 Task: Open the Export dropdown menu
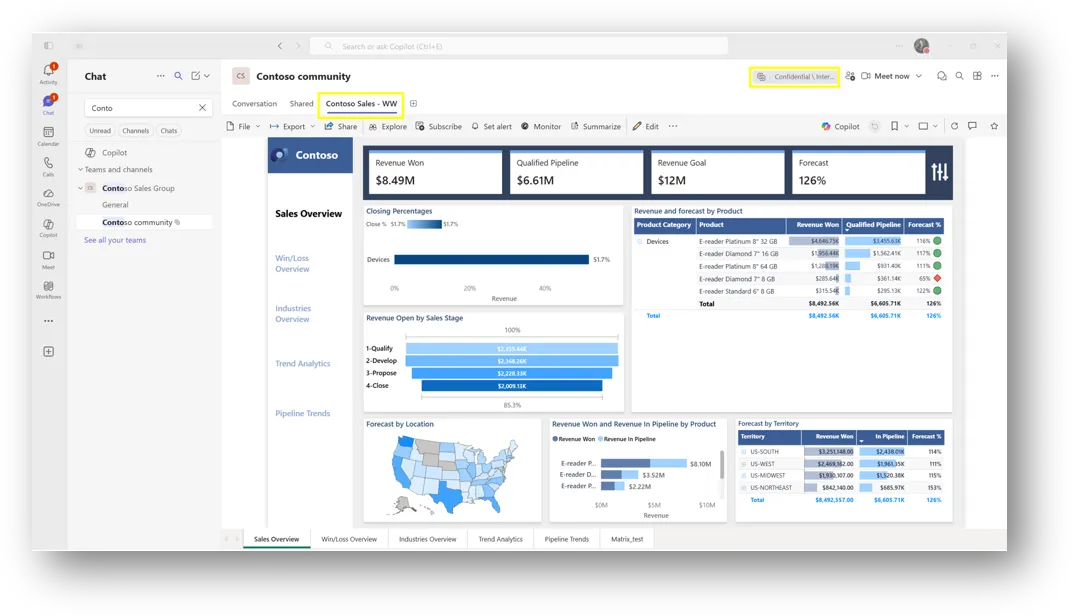click(x=293, y=126)
